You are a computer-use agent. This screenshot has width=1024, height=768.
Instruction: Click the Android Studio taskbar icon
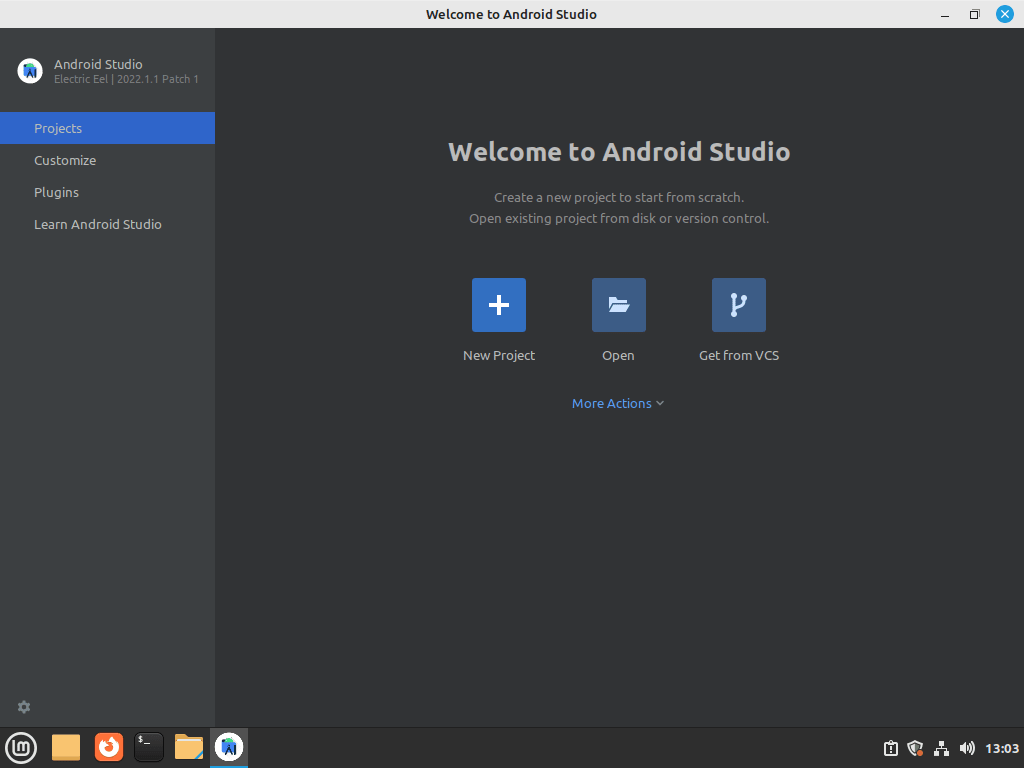[228, 747]
